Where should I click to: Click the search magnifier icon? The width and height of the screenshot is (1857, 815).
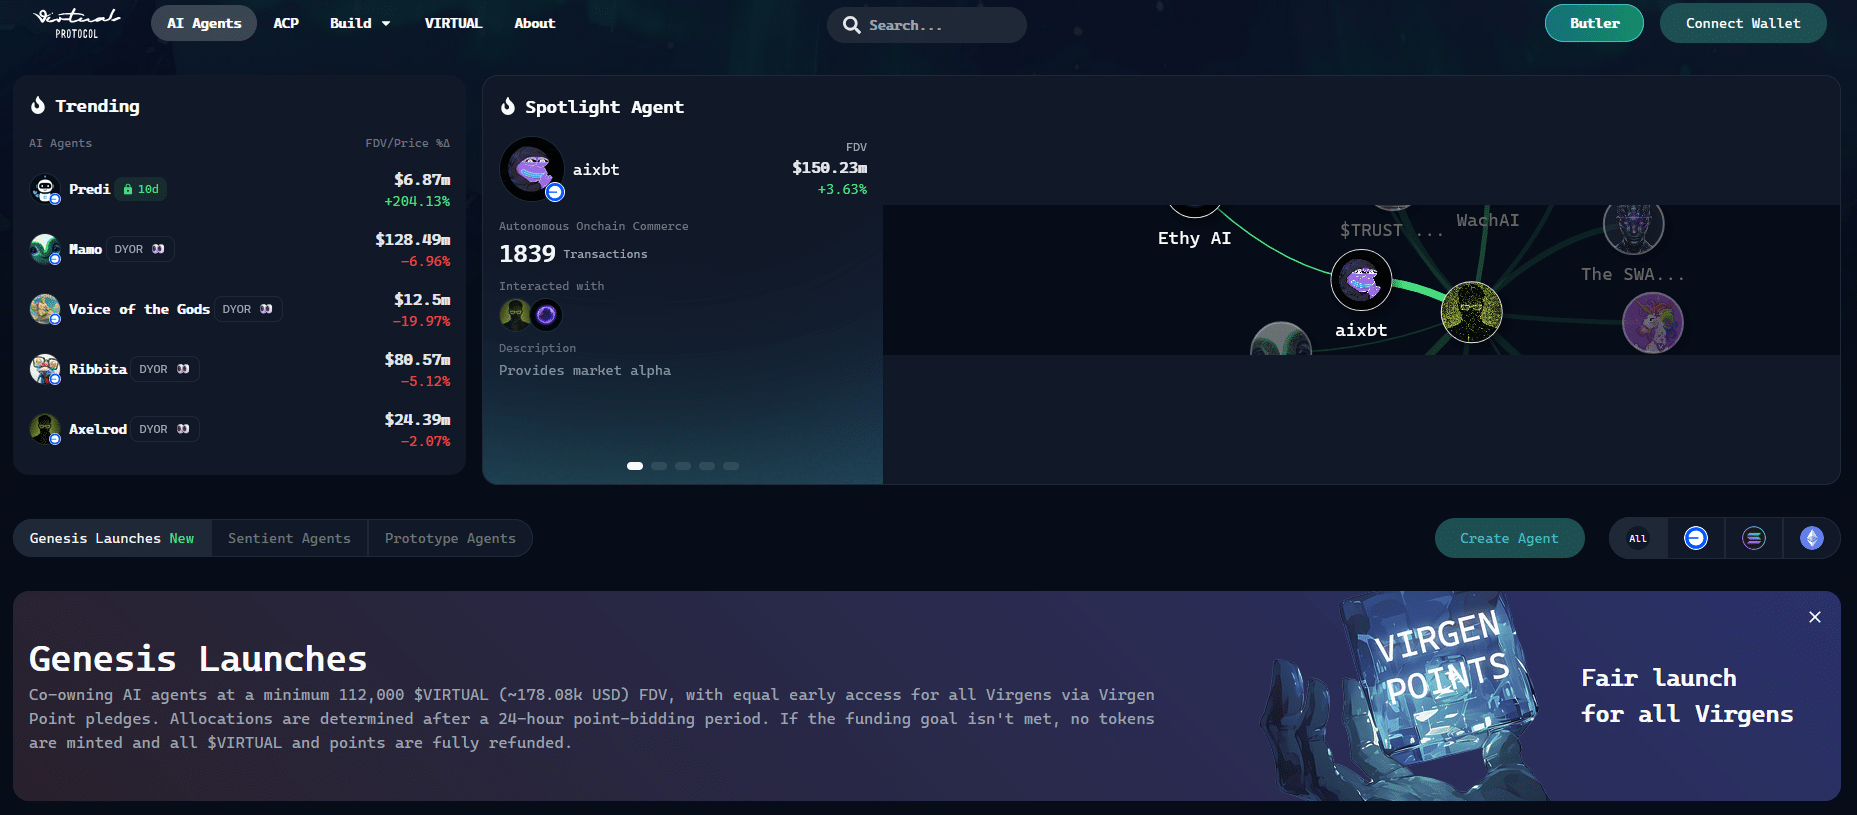(852, 25)
